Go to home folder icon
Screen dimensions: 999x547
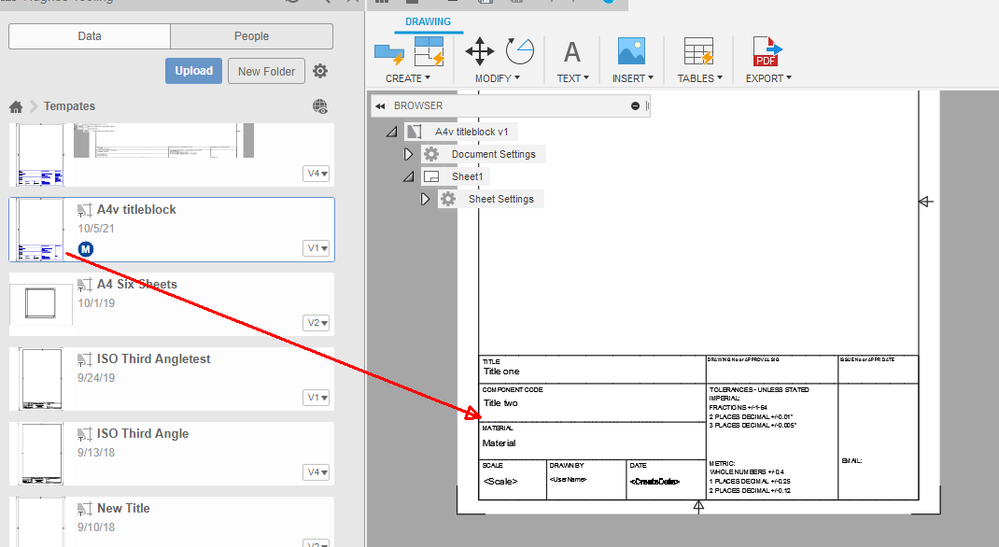tap(16, 106)
